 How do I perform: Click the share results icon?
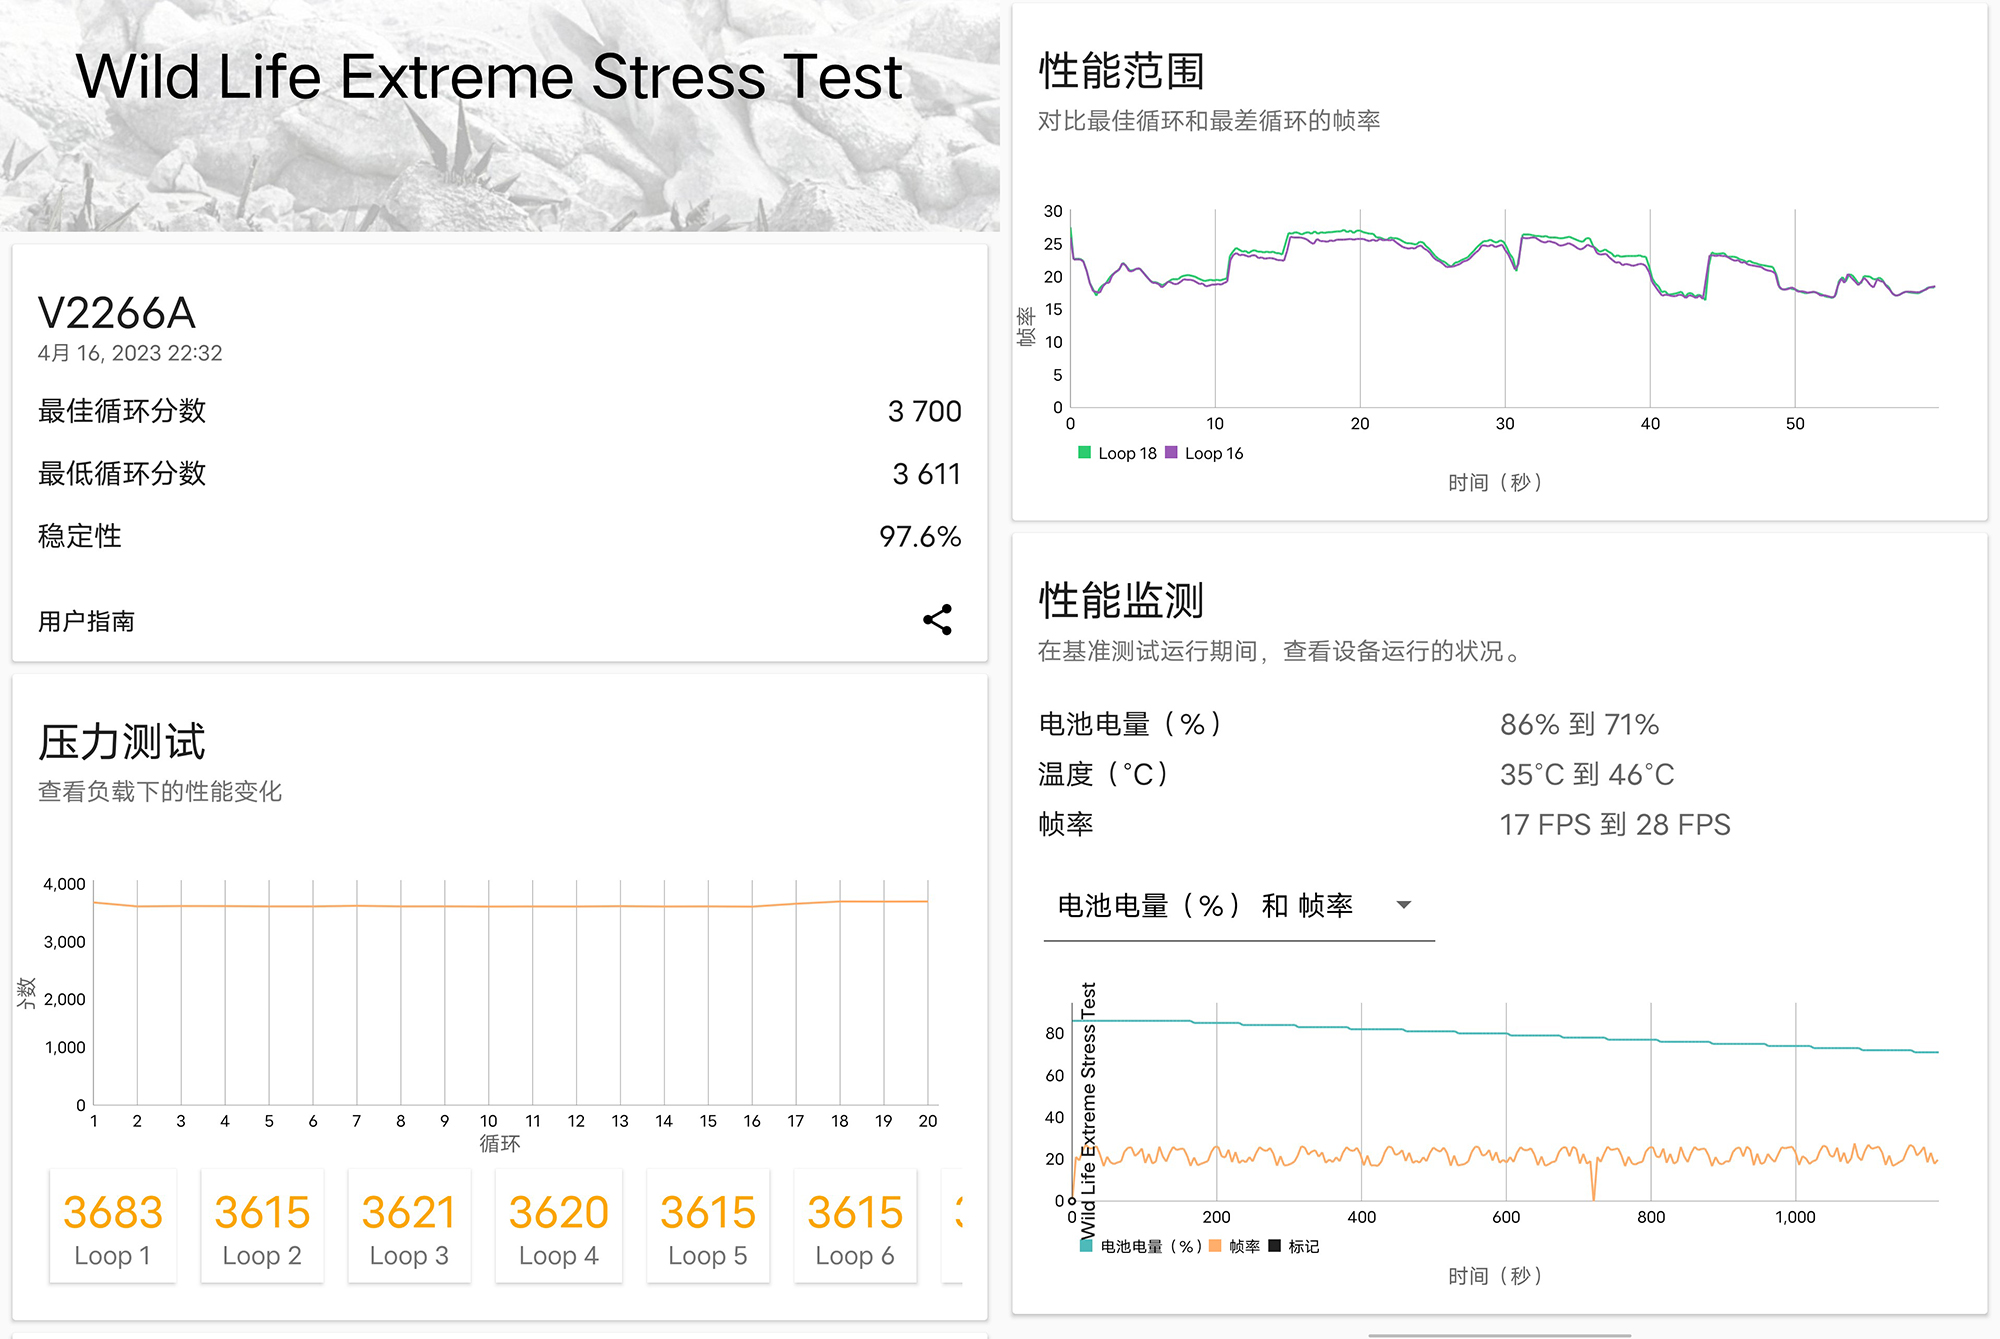936,620
